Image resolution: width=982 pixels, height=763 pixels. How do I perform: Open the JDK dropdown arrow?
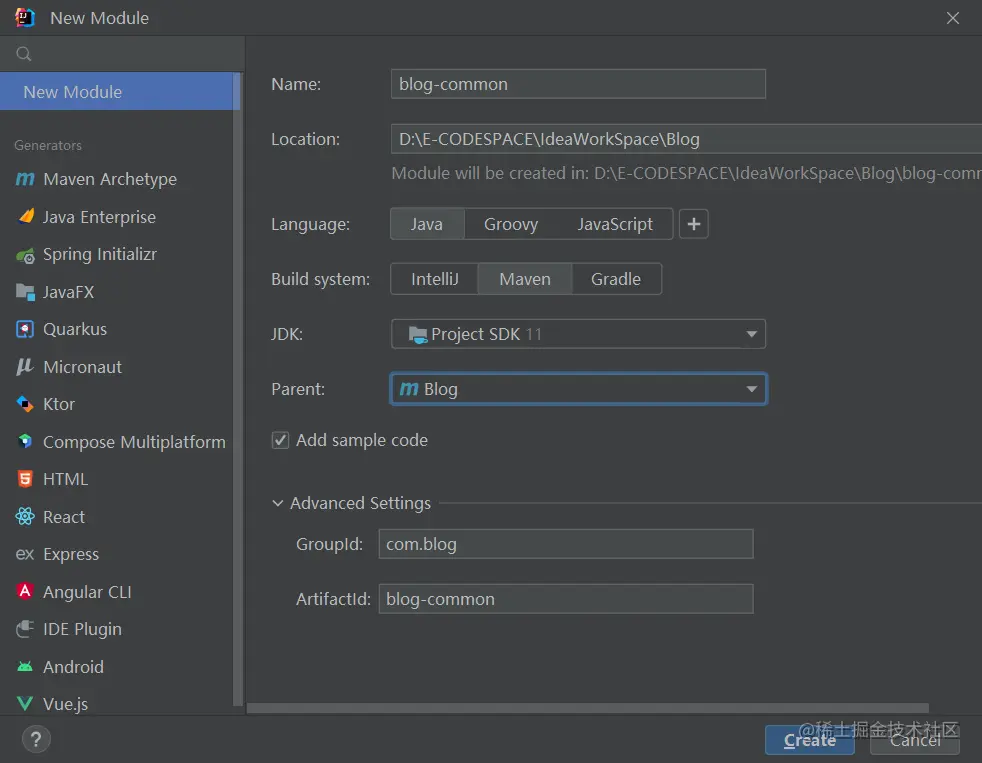point(752,335)
